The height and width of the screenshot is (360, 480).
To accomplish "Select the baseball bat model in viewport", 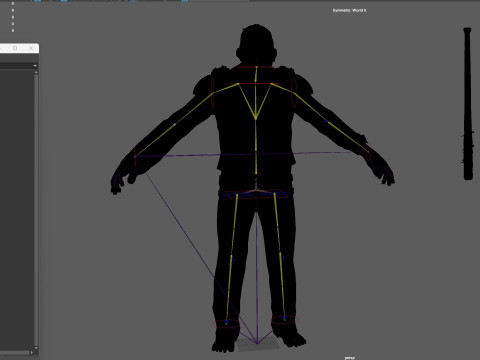I will (468, 104).
